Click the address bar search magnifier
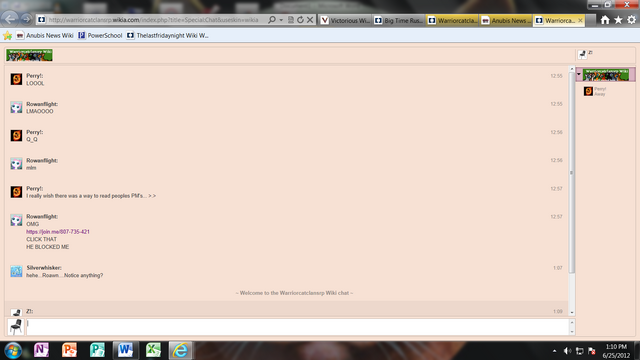The width and height of the screenshot is (640, 360). [272, 20]
